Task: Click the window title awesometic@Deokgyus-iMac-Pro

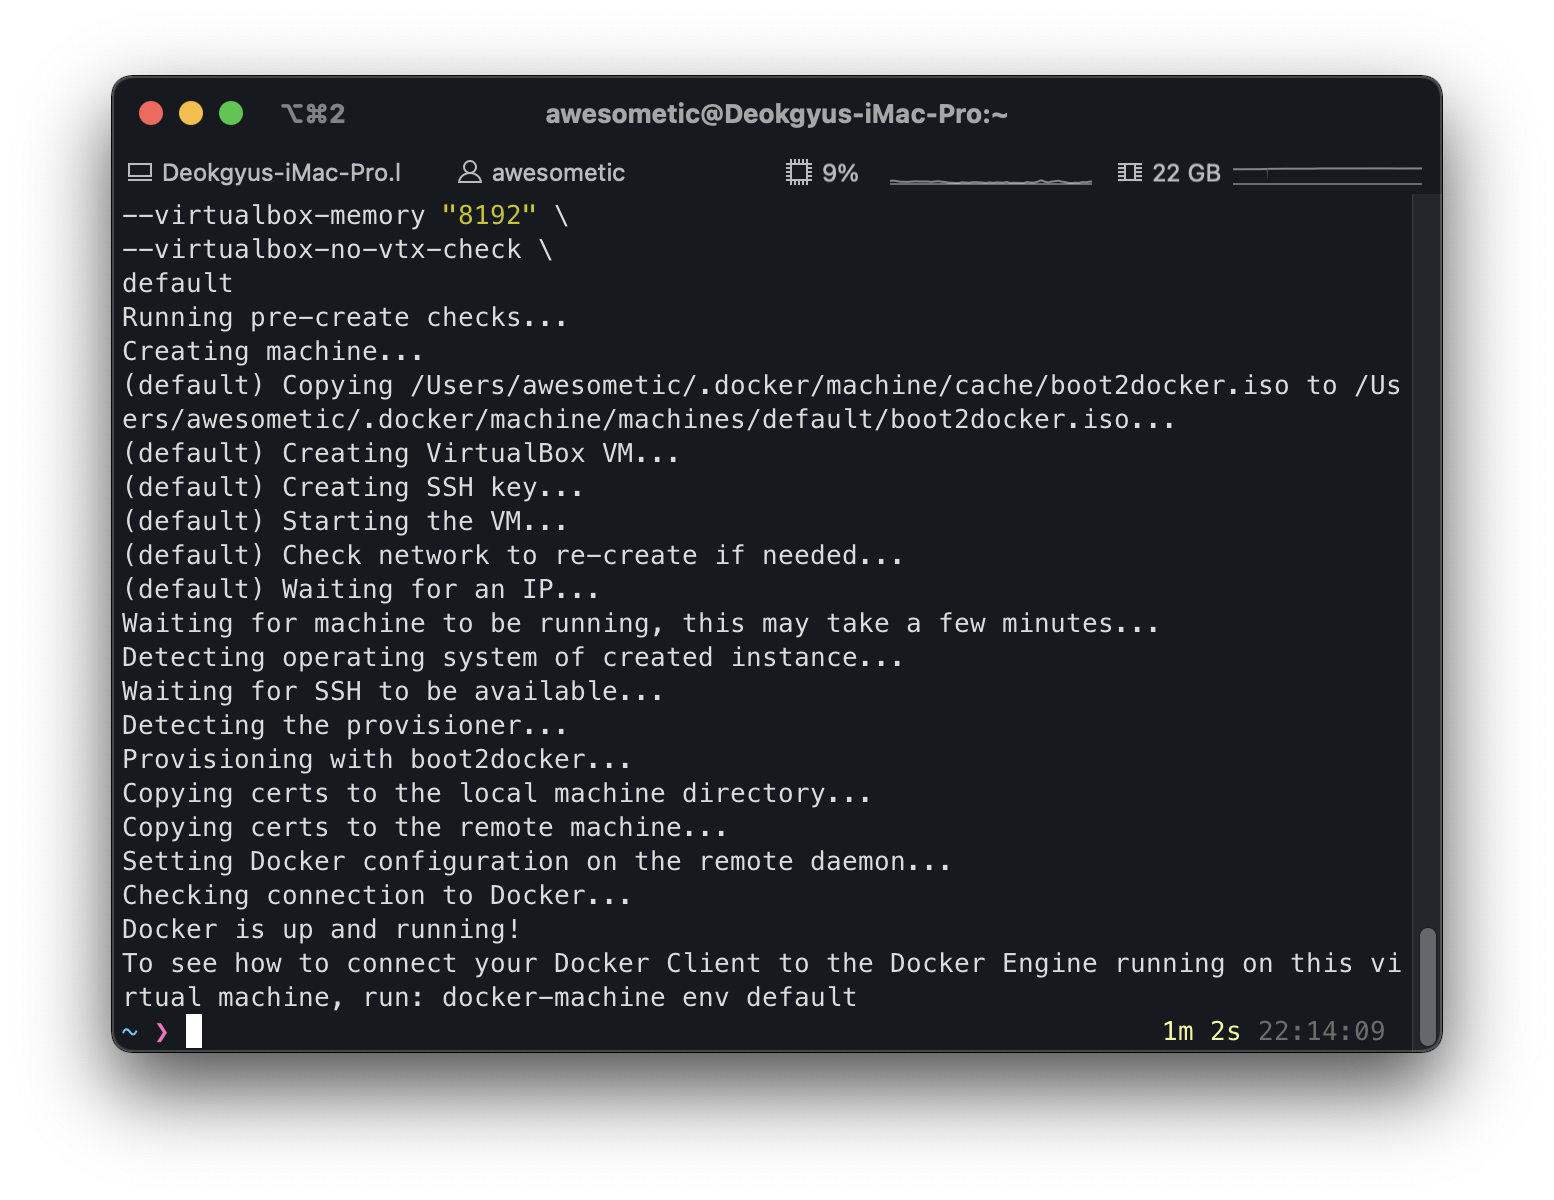Action: tap(777, 114)
